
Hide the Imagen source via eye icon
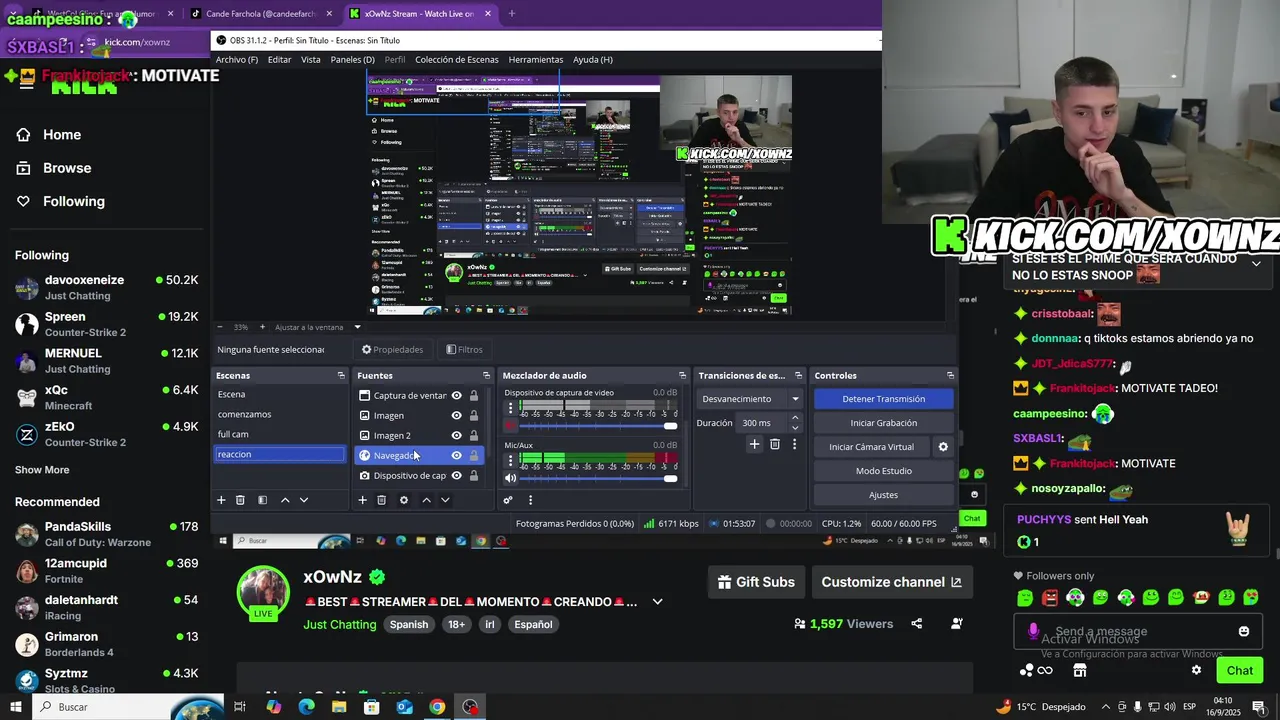tap(456, 416)
